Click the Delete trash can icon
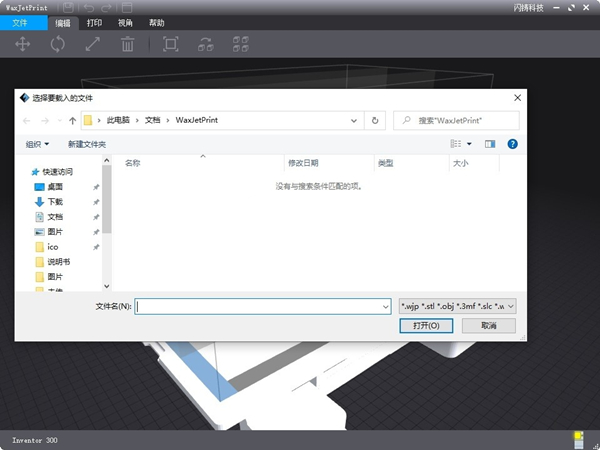This screenshot has width=600, height=450. [128, 44]
